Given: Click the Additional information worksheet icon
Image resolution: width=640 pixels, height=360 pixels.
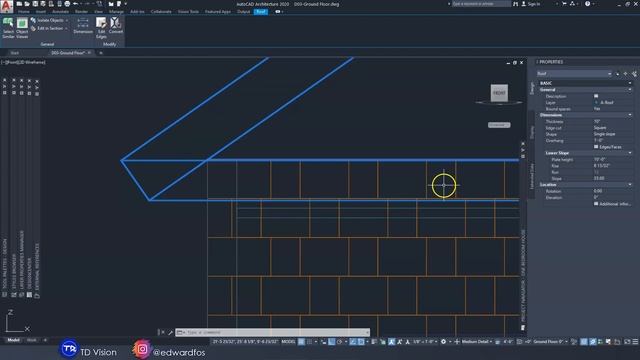Looking at the screenshot, I should tap(596, 204).
